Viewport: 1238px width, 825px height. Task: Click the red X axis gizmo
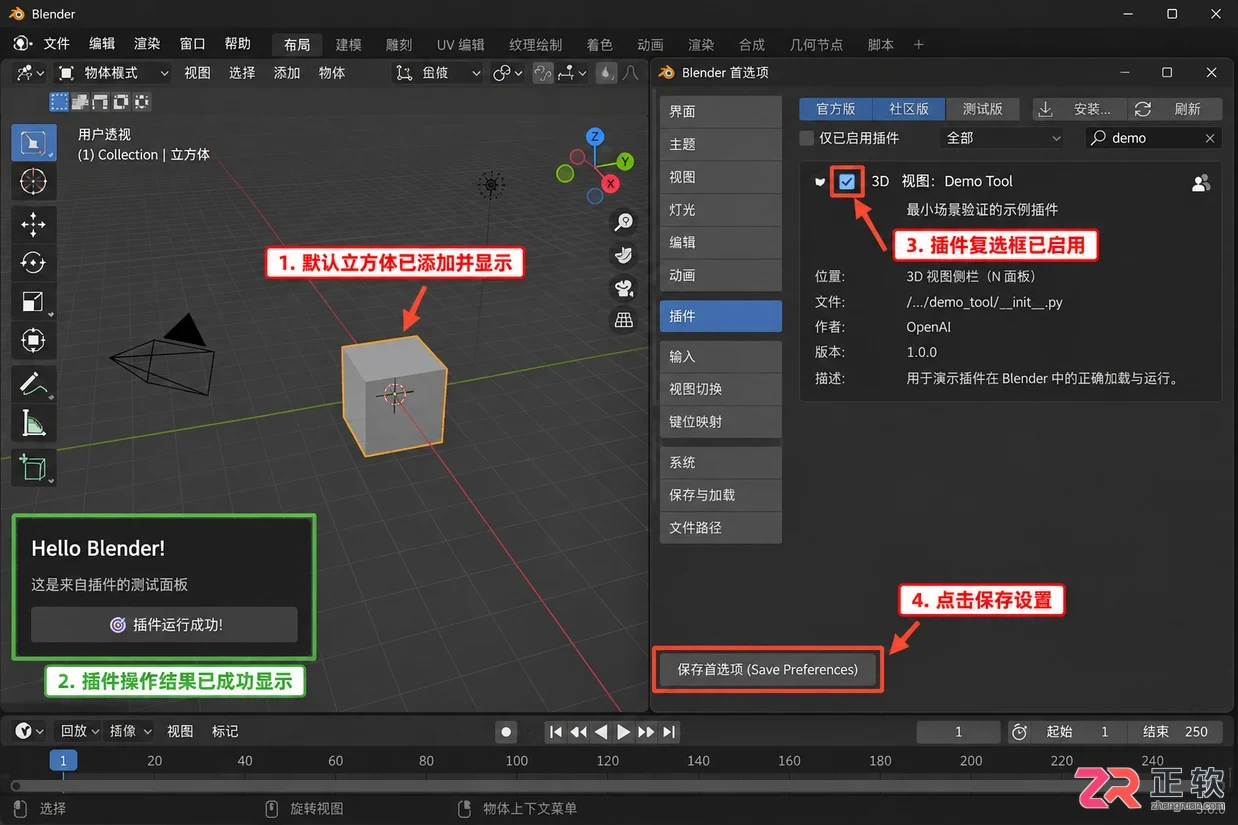tap(612, 185)
